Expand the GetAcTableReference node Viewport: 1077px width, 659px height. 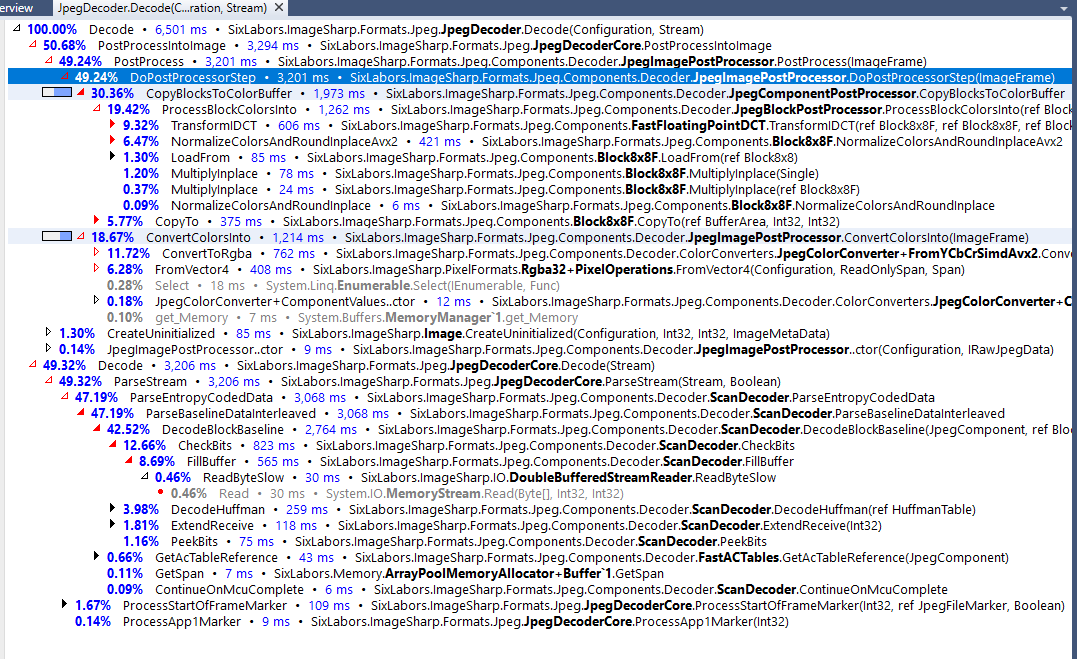[96, 556]
